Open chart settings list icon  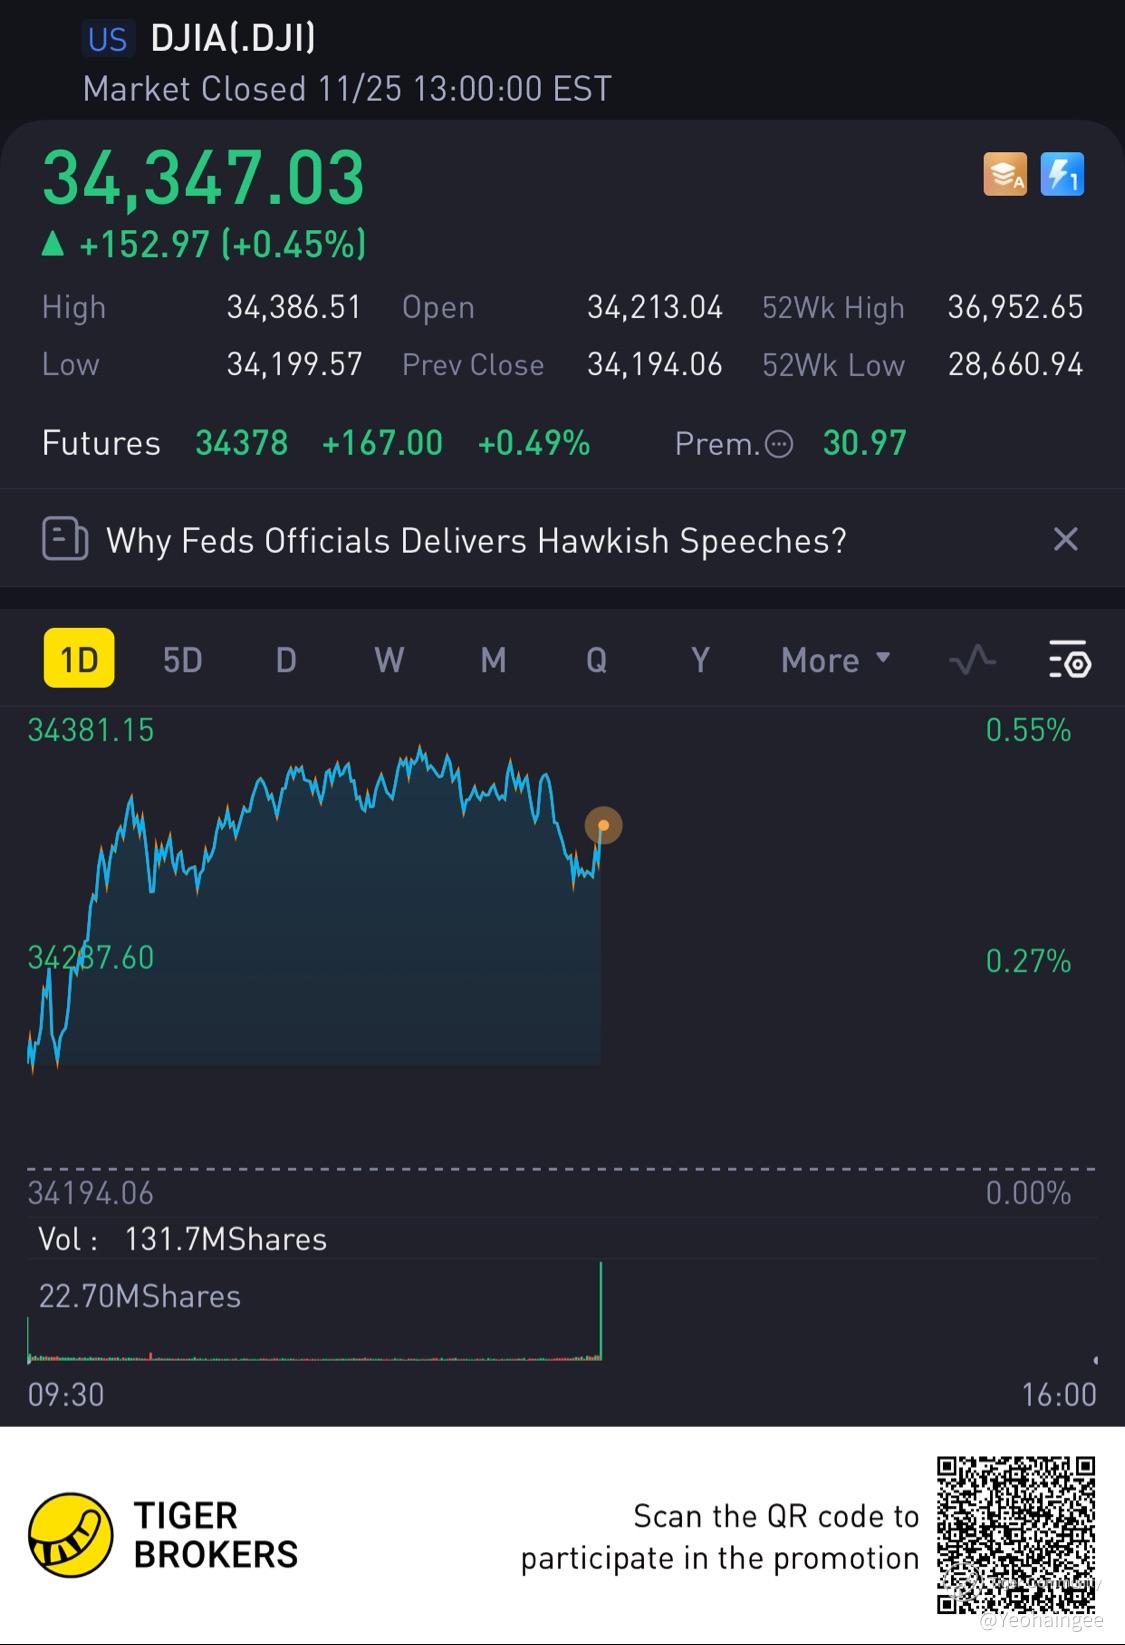(1069, 660)
